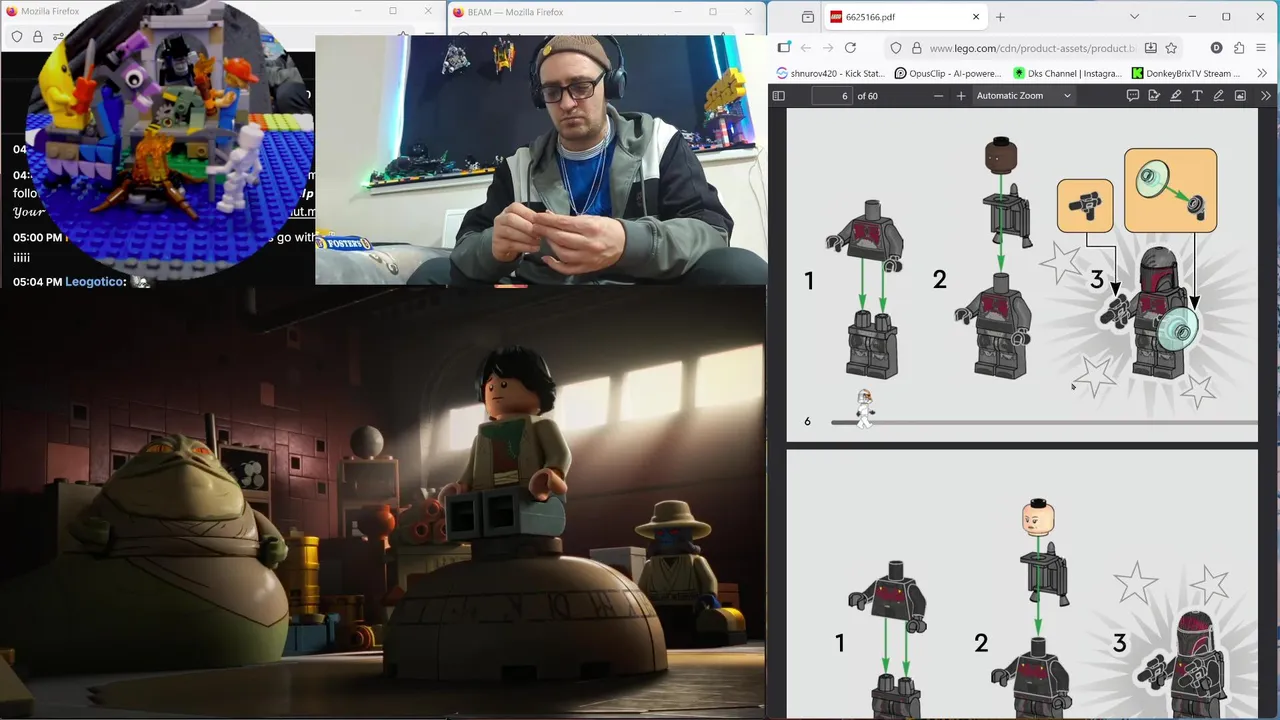Viewport: 1280px width, 720px height.
Task: Zoom in the PDF with plus button
Action: pyautogui.click(x=961, y=96)
